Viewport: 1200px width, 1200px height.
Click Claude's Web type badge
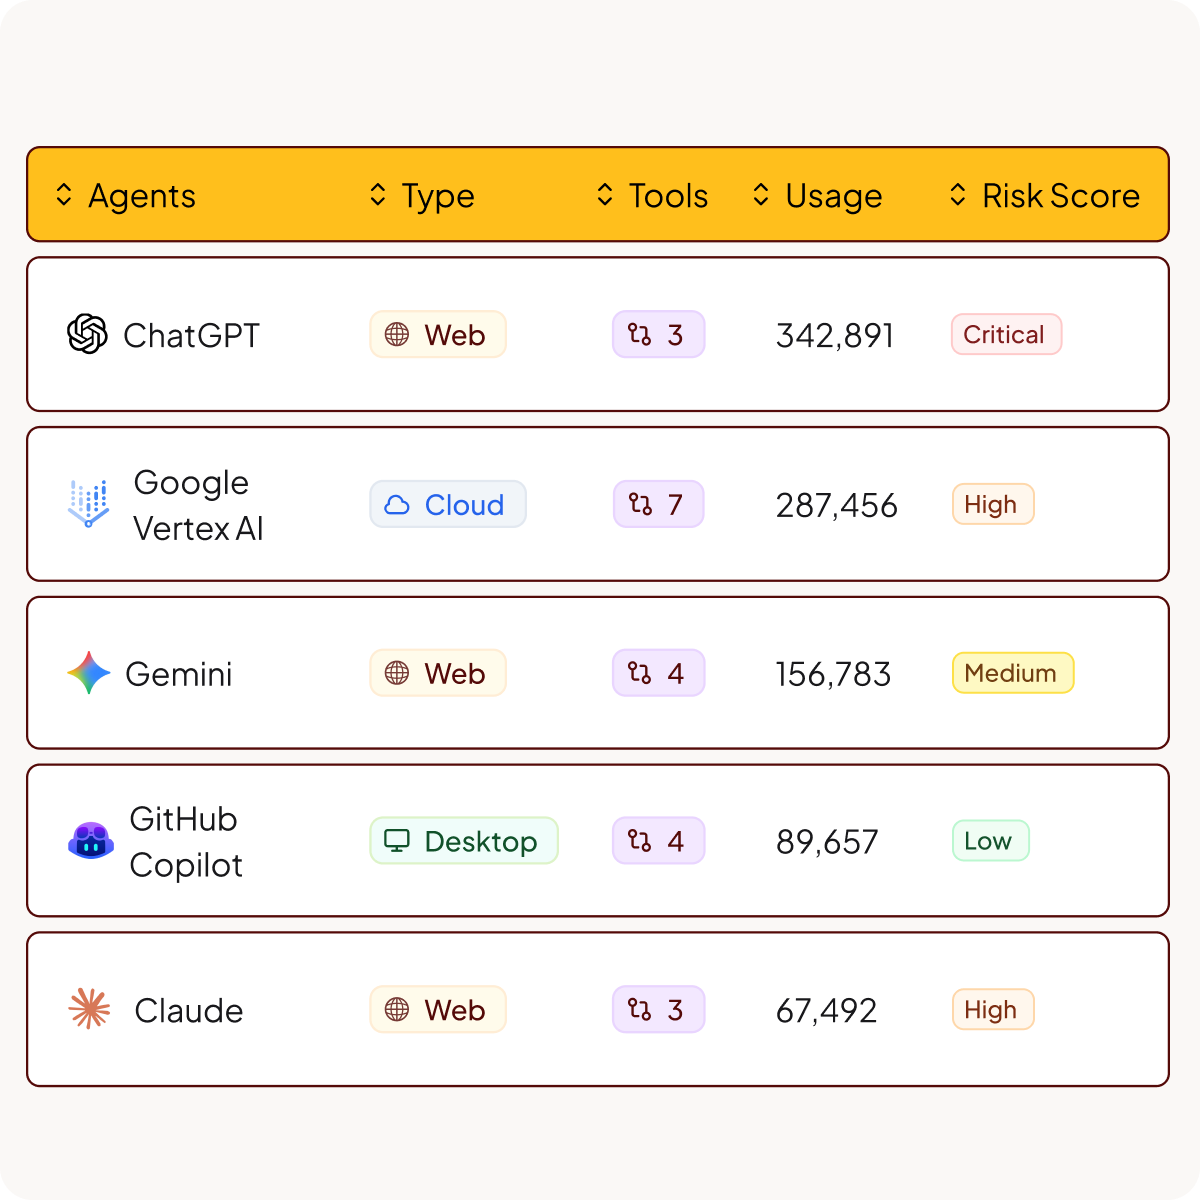tap(438, 1010)
